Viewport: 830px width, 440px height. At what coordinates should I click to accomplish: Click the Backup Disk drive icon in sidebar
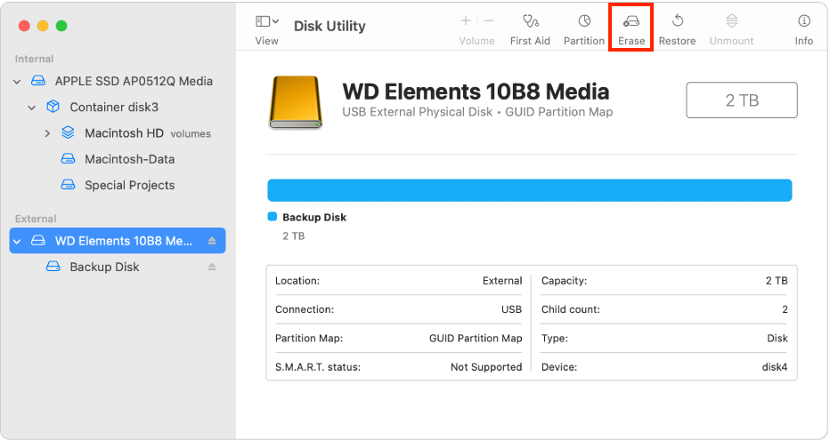coord(53,266)
